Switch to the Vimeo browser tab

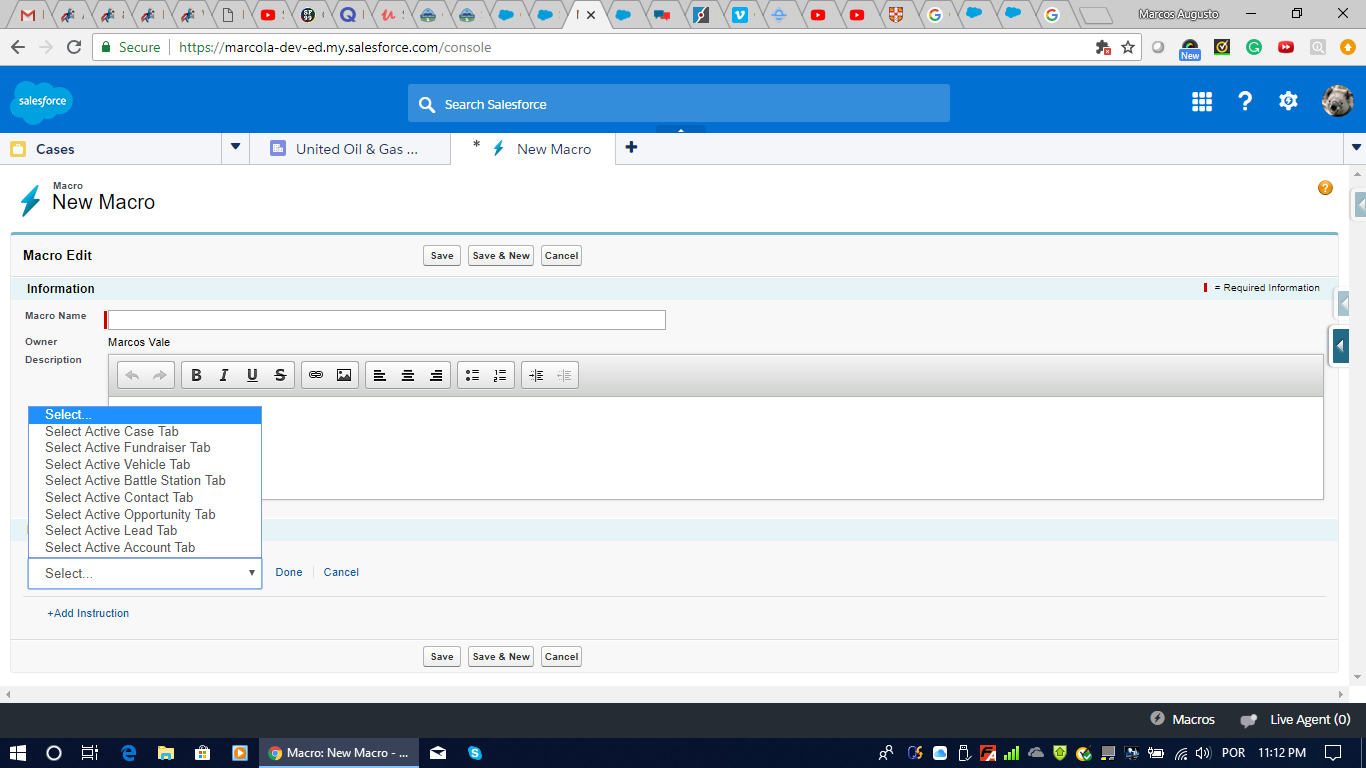coord(740,15)
